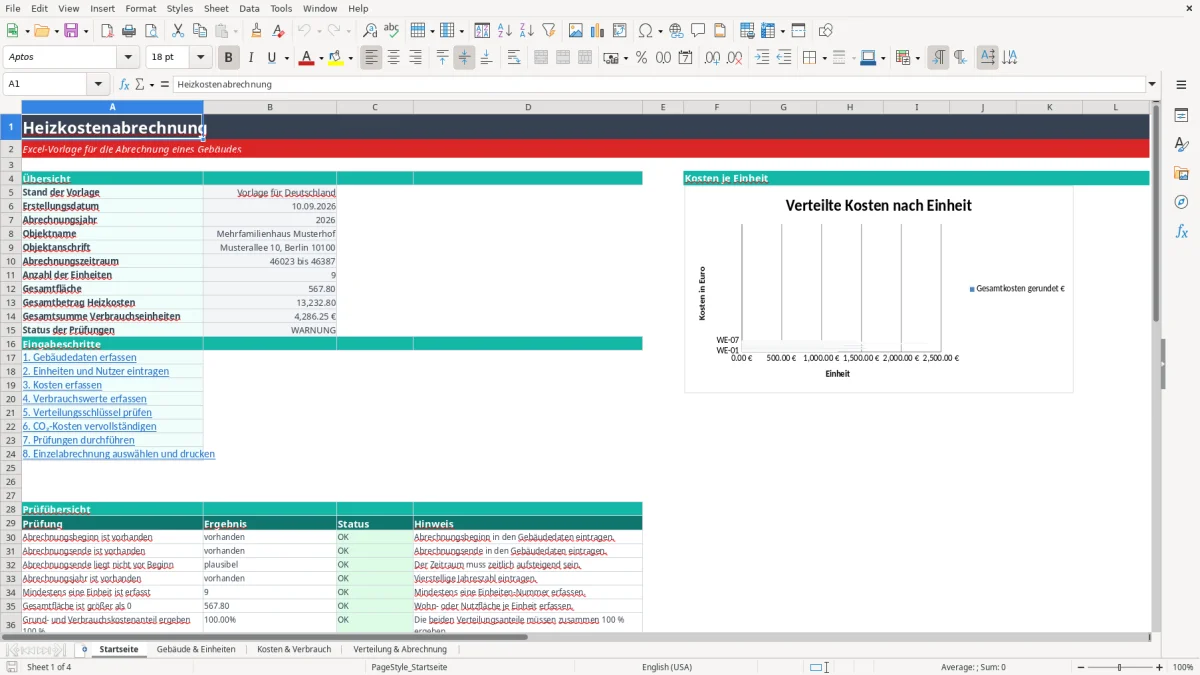
Task: Open the Background Color dropdown arrow
Action: [x=350, y=58]
